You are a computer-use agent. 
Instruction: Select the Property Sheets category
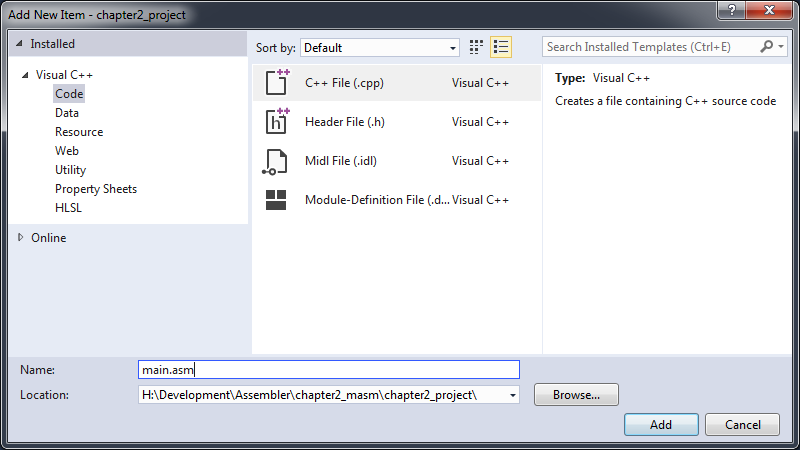coord(96,189)
